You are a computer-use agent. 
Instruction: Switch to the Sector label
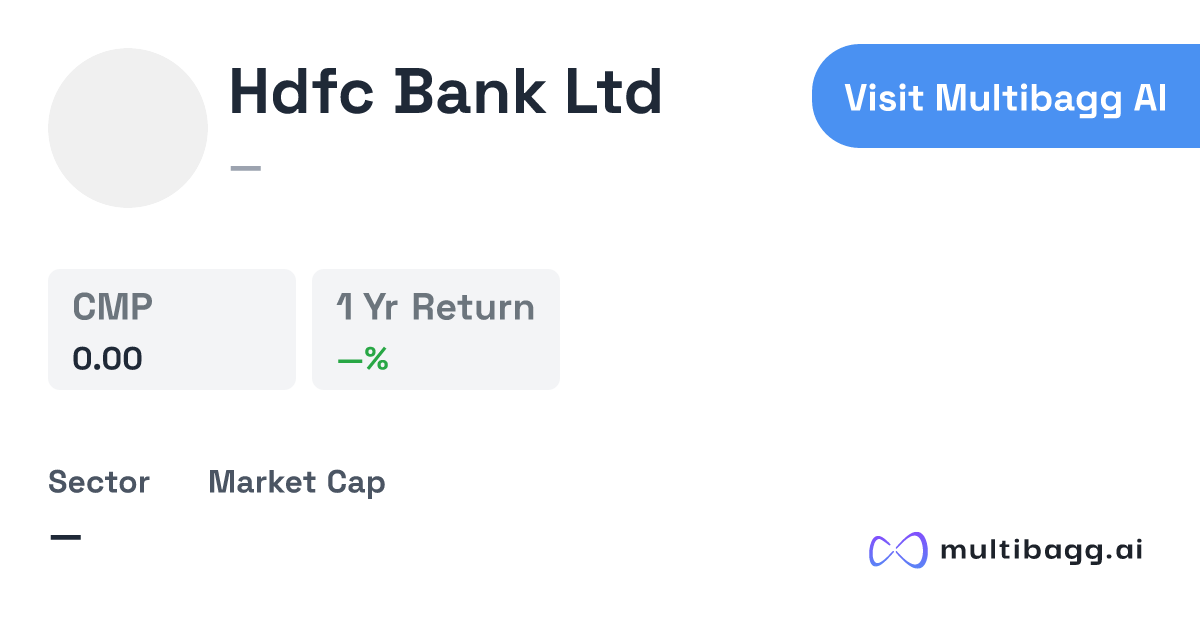[x=99, y=482]
